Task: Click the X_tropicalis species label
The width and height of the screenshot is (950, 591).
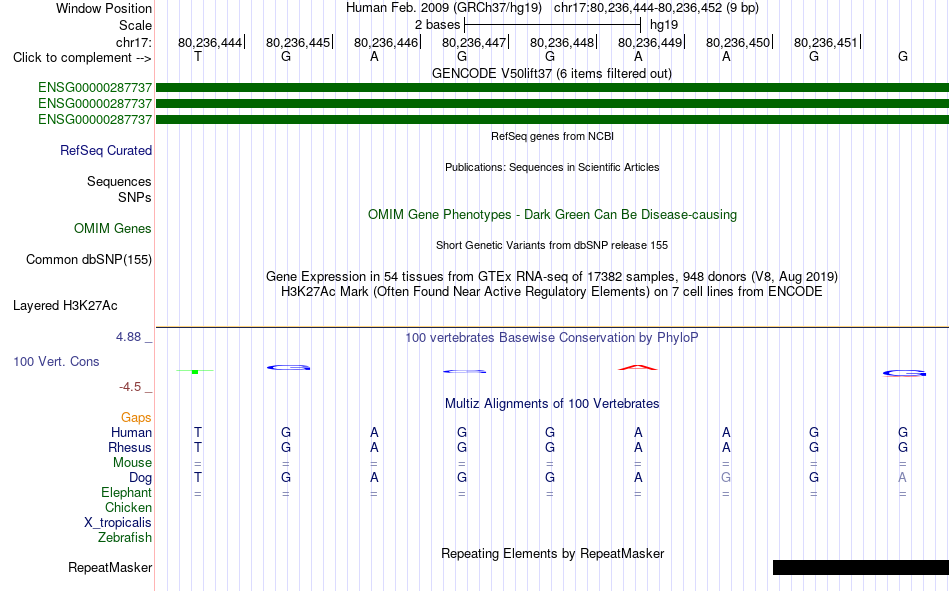Action: click(118, 523)
